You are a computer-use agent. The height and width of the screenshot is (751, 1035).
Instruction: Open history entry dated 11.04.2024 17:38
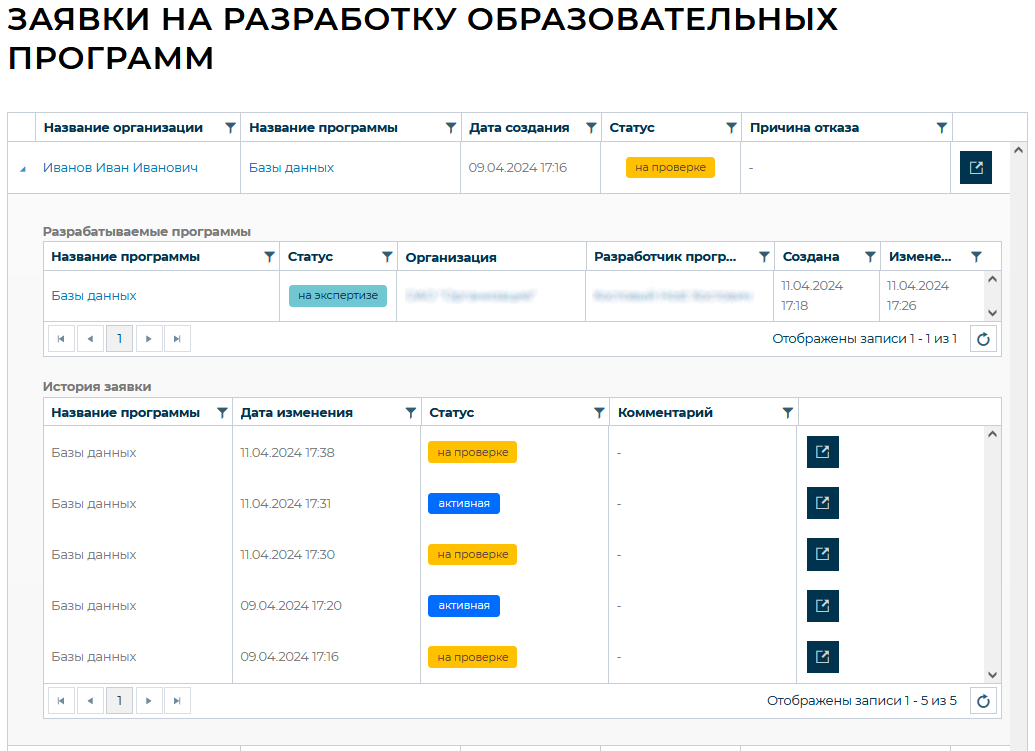click(822, 452)
